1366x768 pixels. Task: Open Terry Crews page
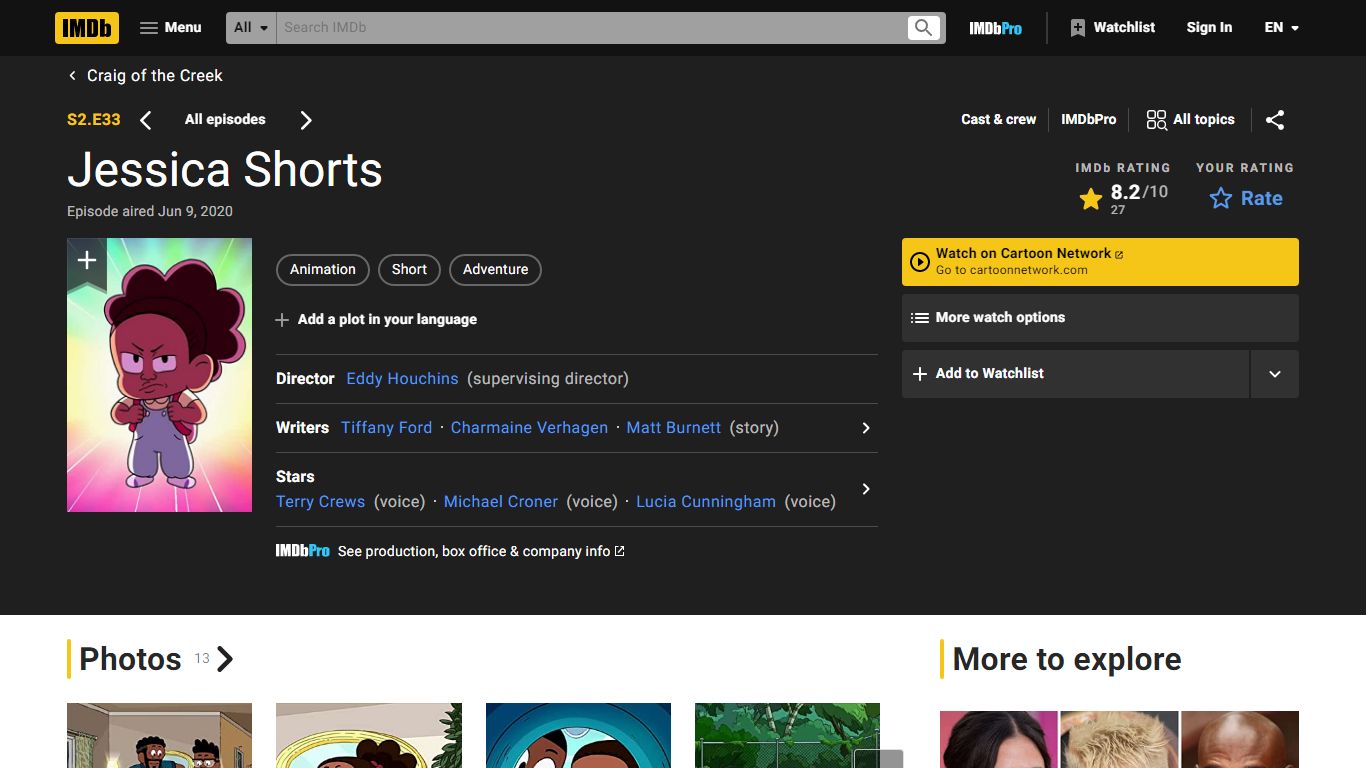tap(320, 502)
